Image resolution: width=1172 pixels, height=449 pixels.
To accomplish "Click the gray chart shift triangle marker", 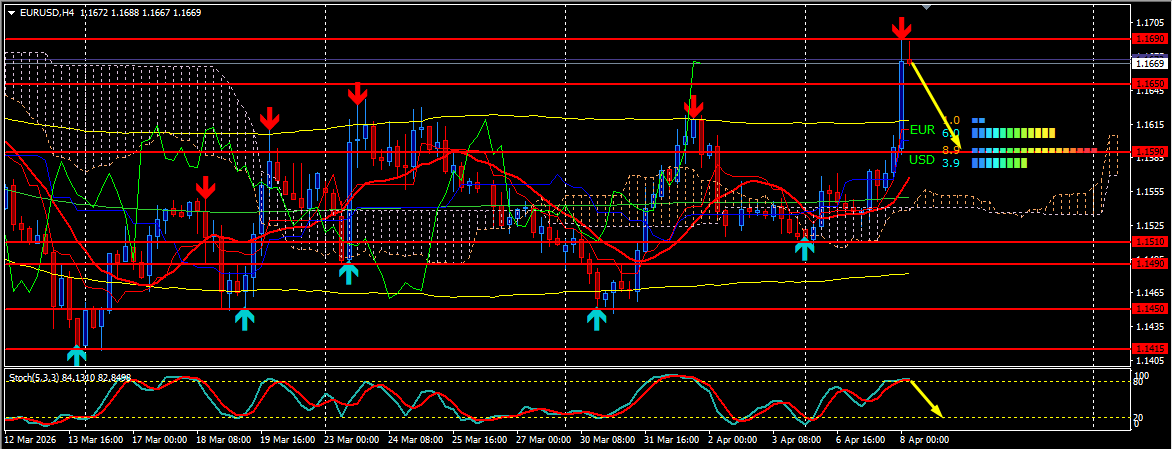I will pos(927,7).
